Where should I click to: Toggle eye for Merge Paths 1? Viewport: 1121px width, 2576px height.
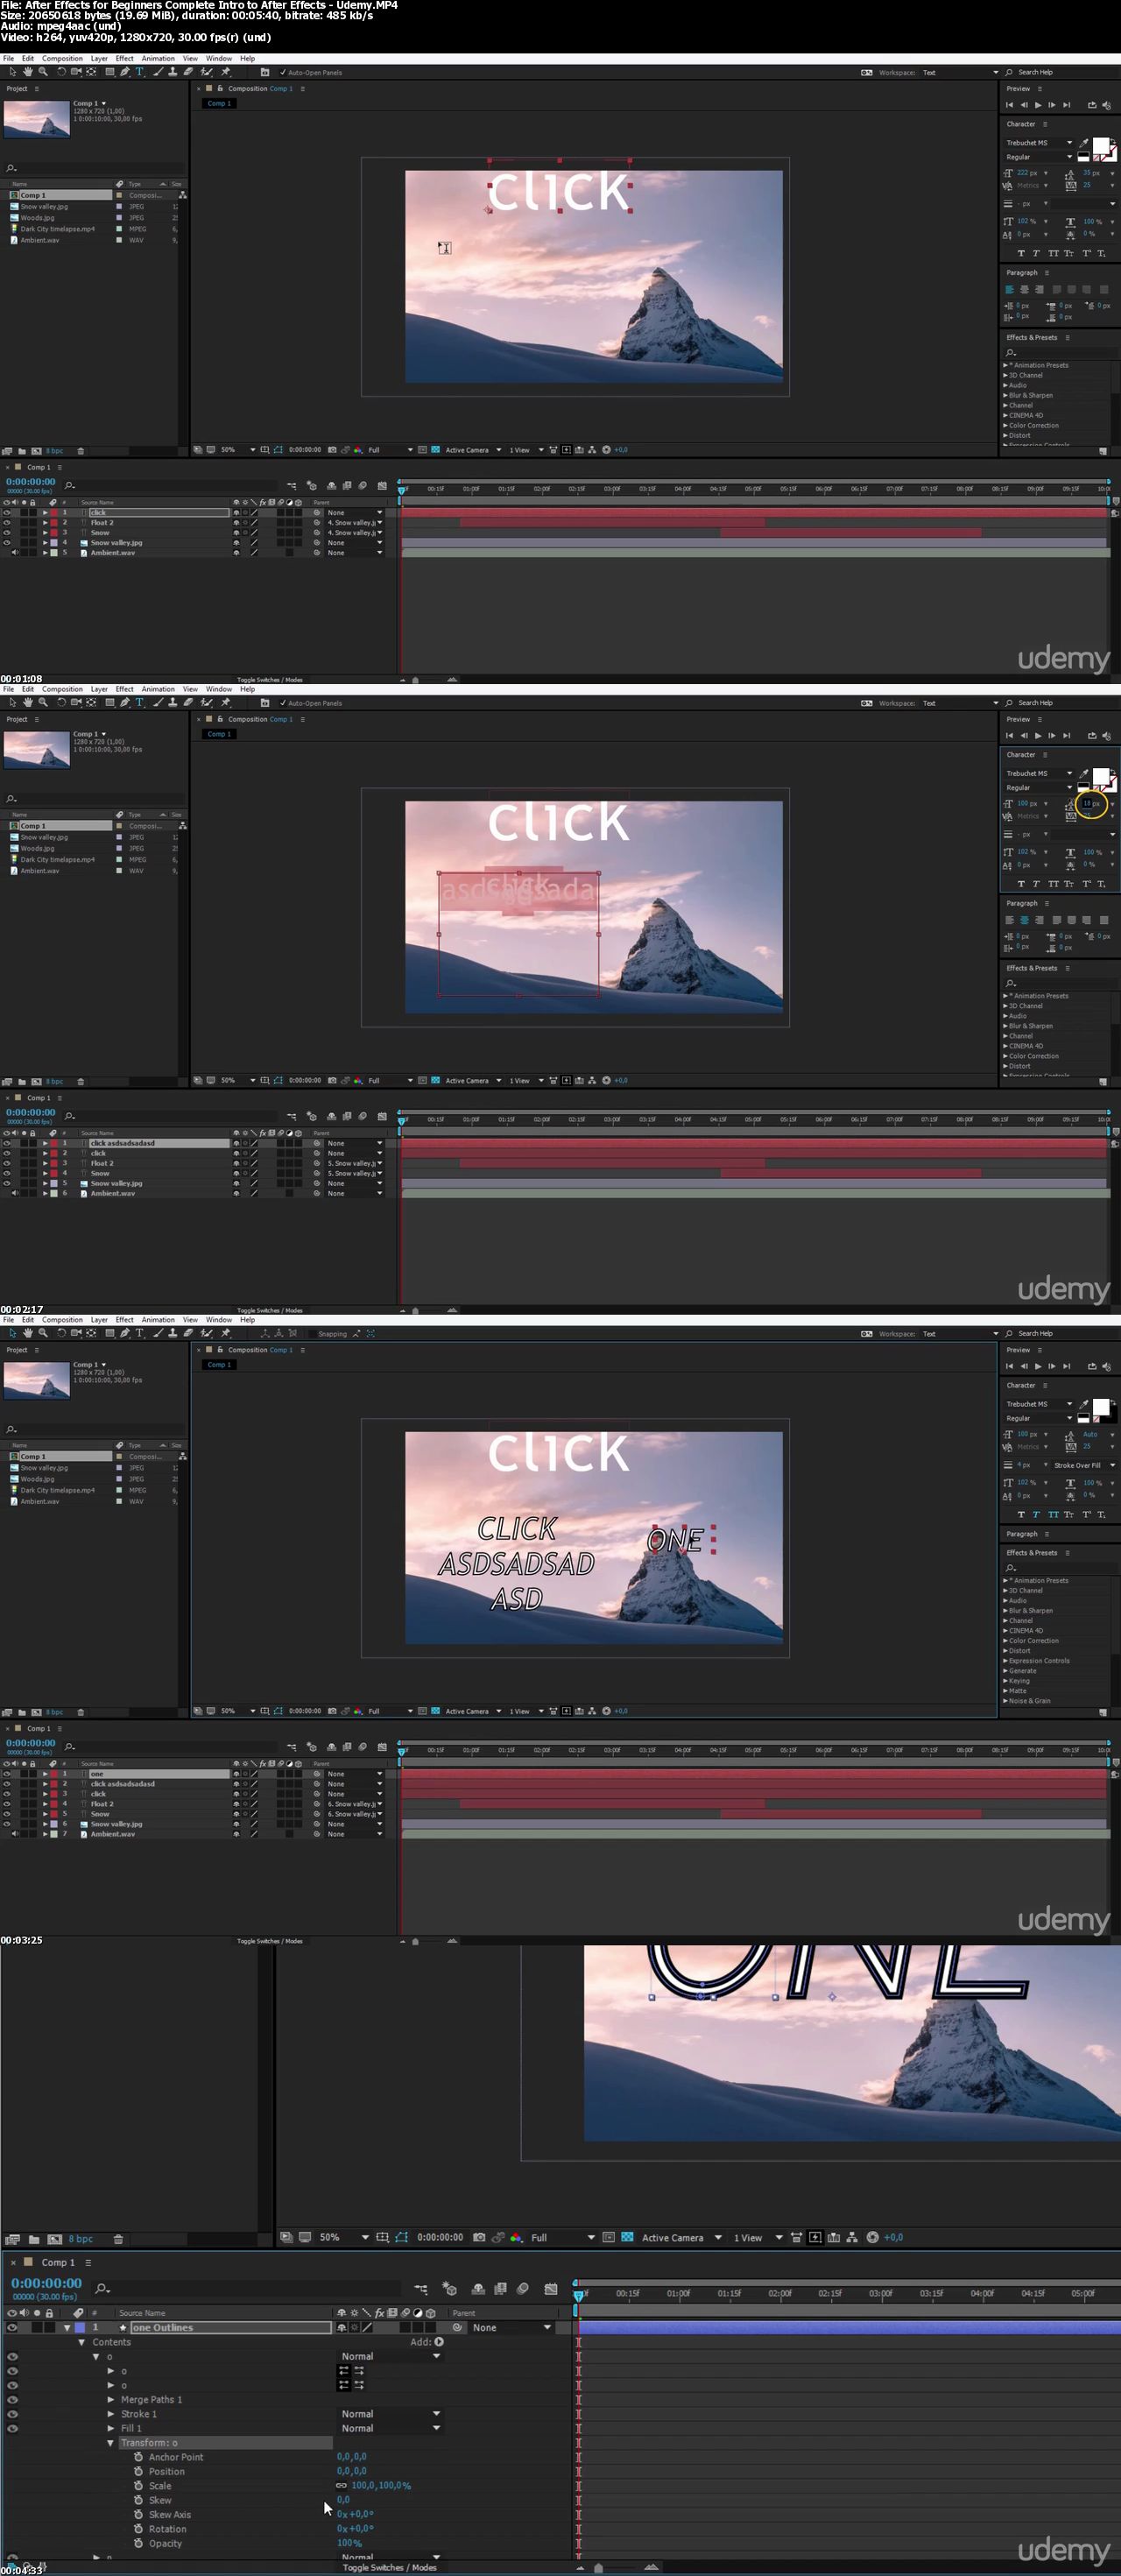[12, 2399]
